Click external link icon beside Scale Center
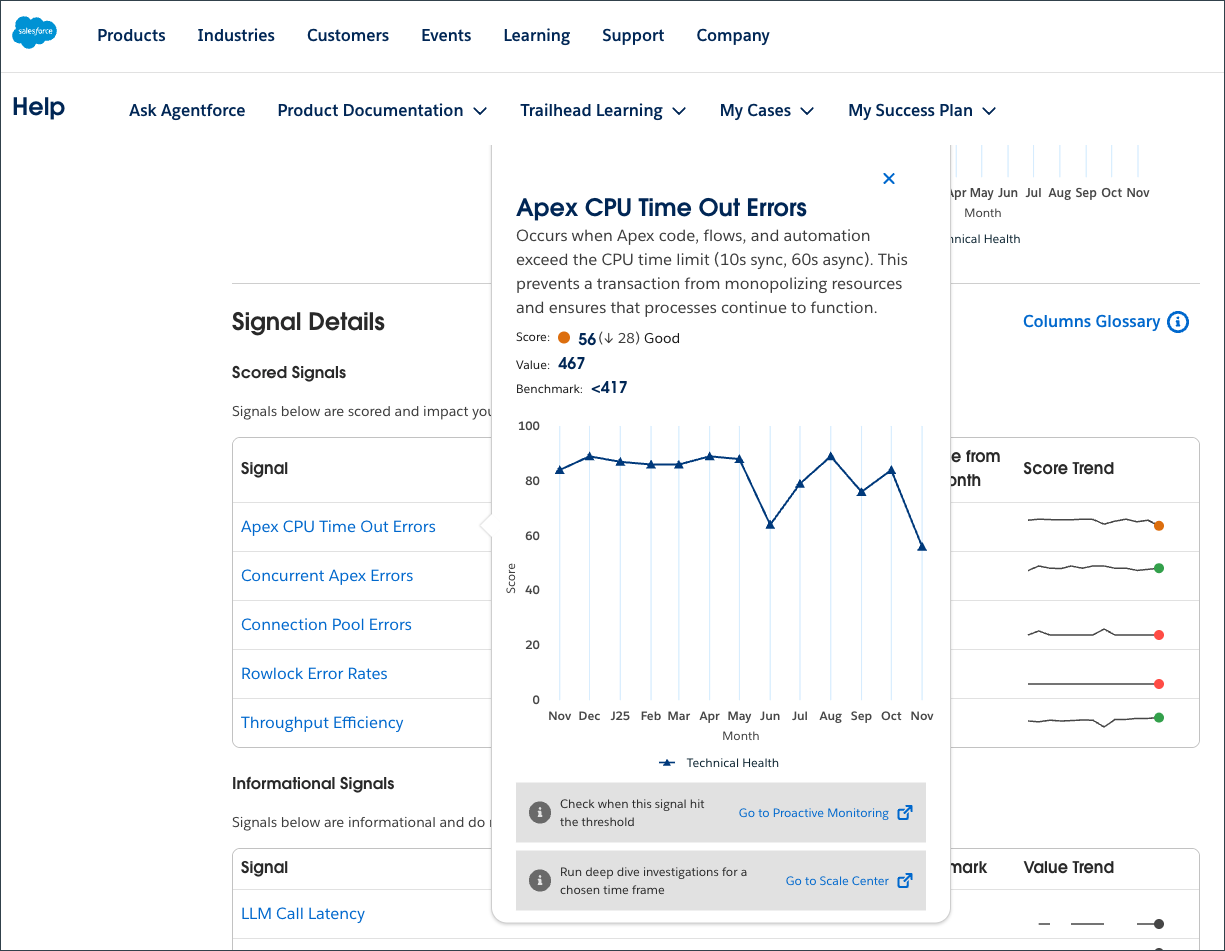Image resolution: width=1225 pixels, height=951 pixels. click(x=904, y=881)
